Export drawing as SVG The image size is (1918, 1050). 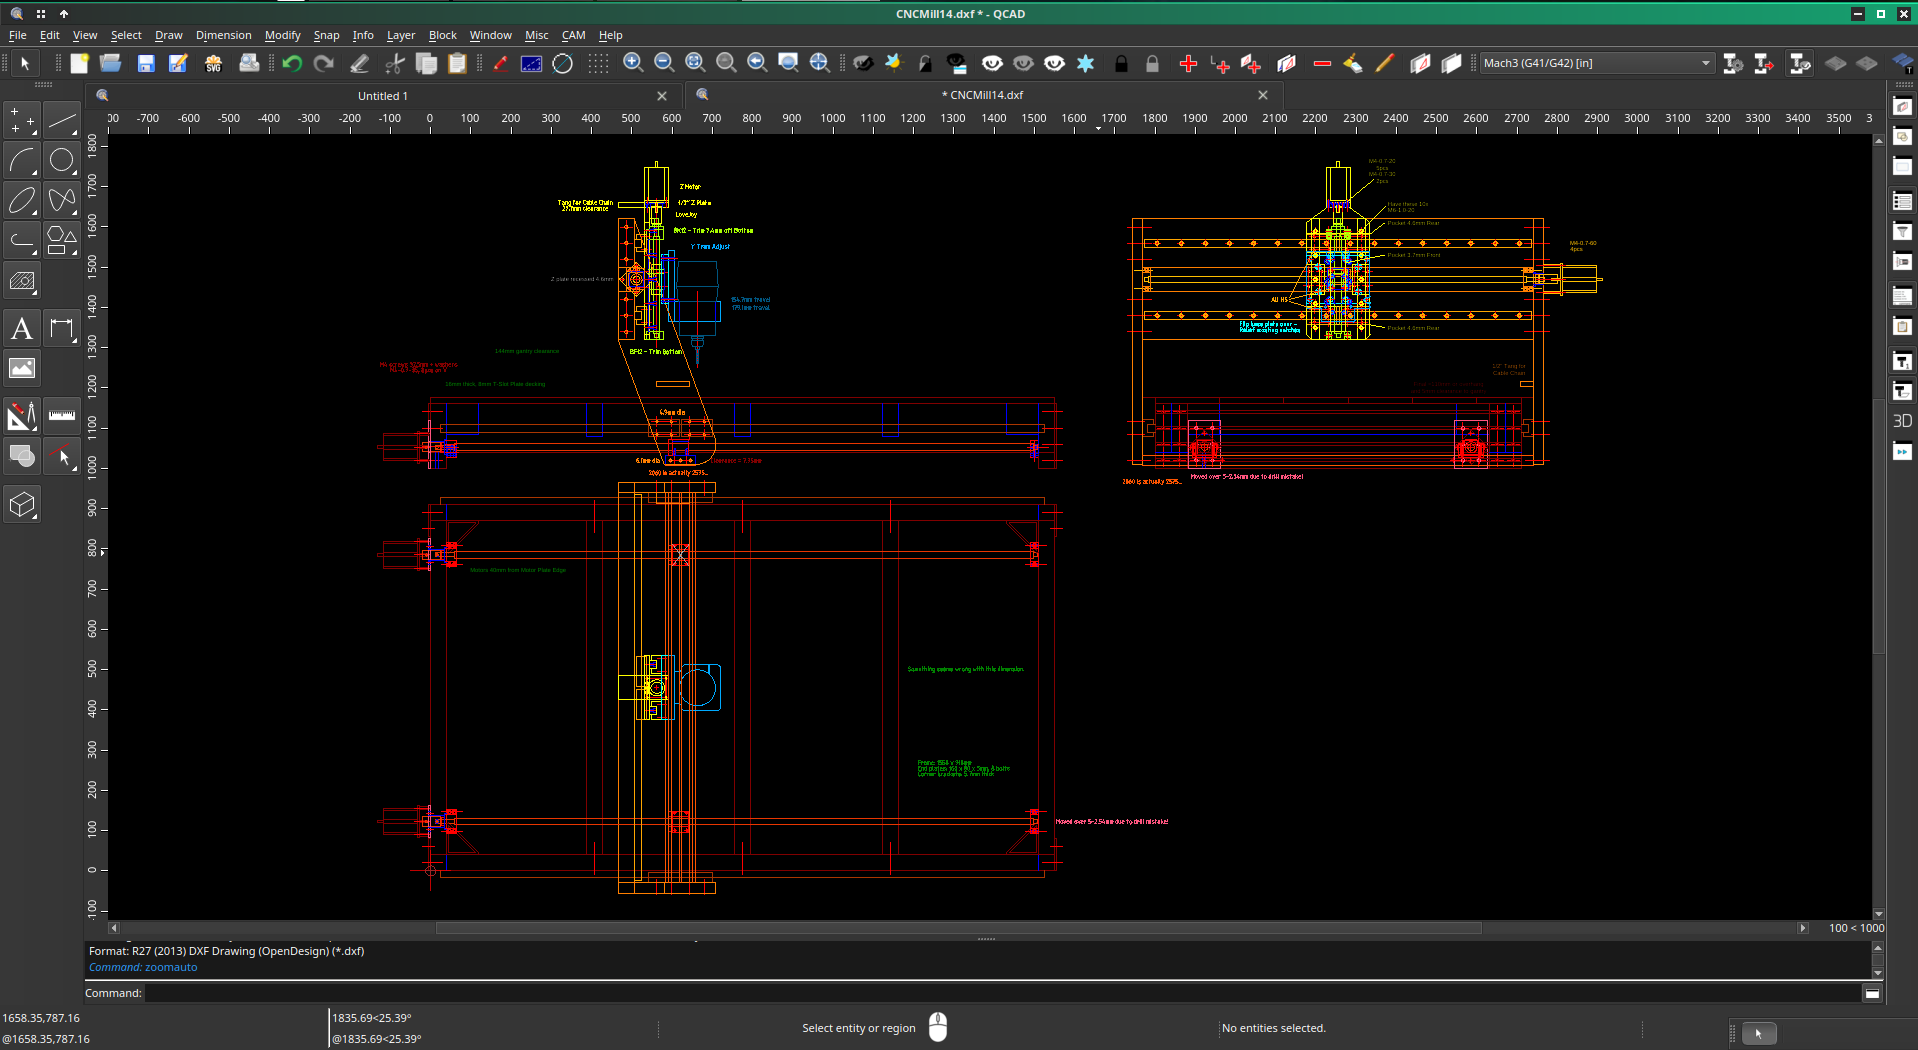pyautogui.click(x=213, y=63)
